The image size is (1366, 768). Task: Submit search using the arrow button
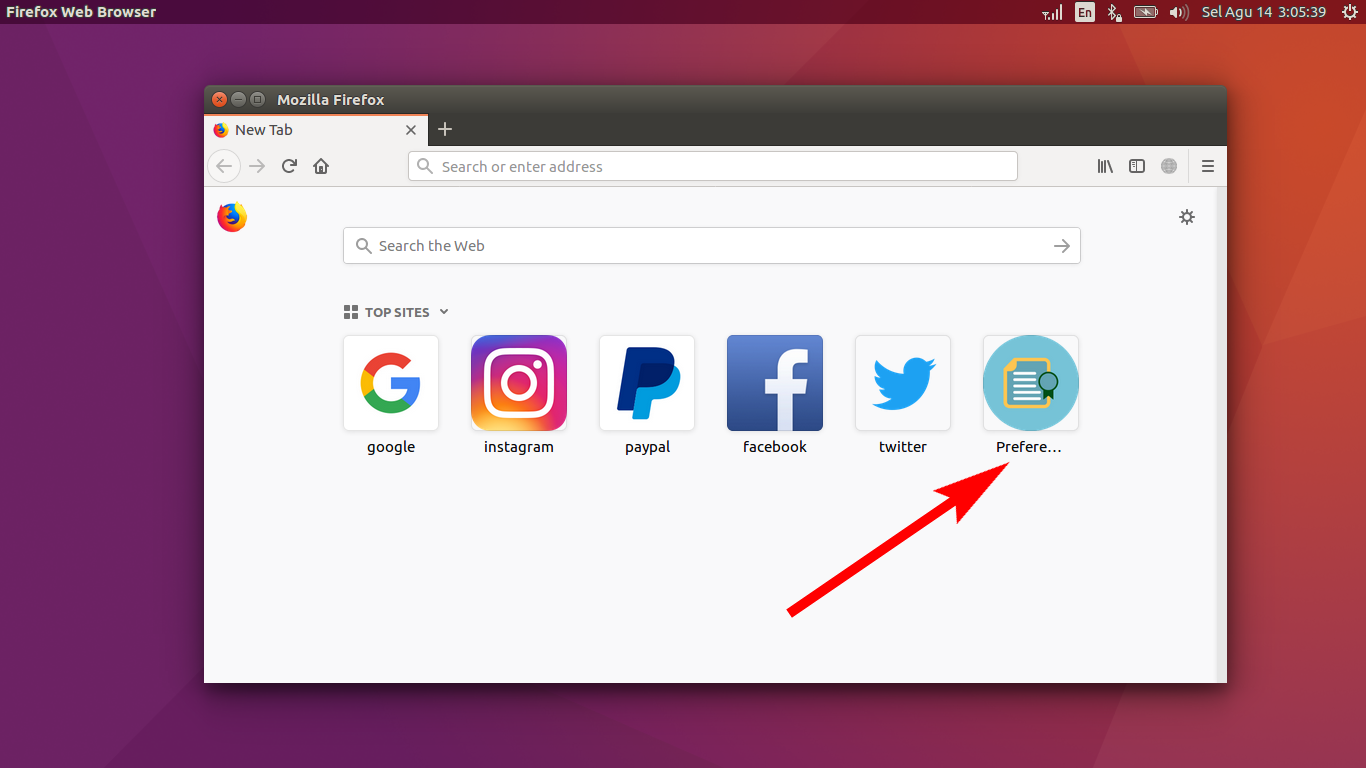click(x=1062, y=246)
